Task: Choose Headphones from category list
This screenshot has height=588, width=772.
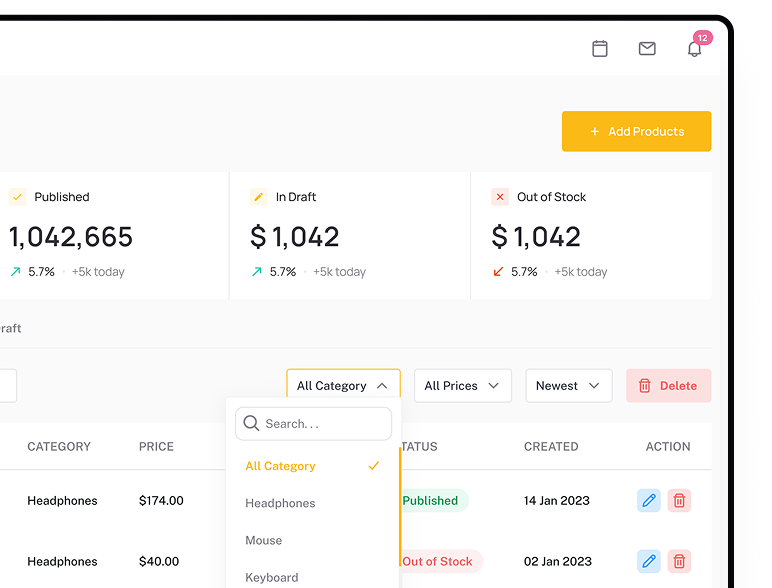Action: point(280,503)
